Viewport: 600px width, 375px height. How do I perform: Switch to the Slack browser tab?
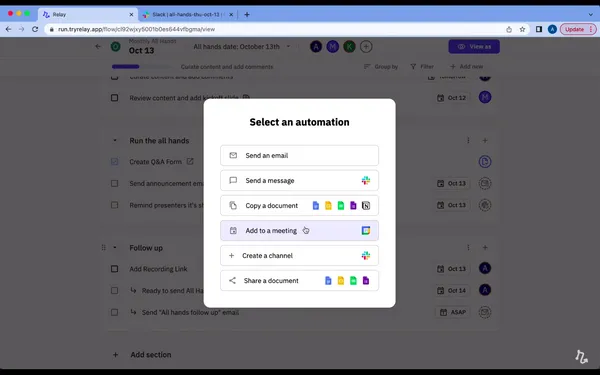188,15
